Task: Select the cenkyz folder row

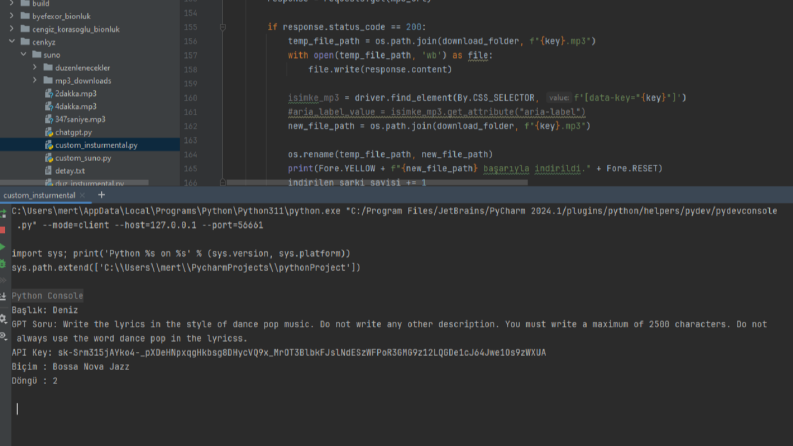Action: point(90,42)
